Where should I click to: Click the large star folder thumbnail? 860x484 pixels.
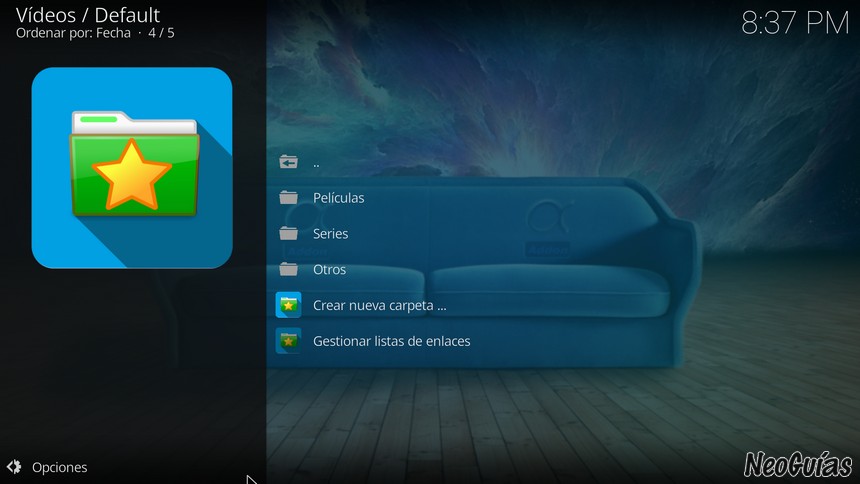tap(132, 168)
